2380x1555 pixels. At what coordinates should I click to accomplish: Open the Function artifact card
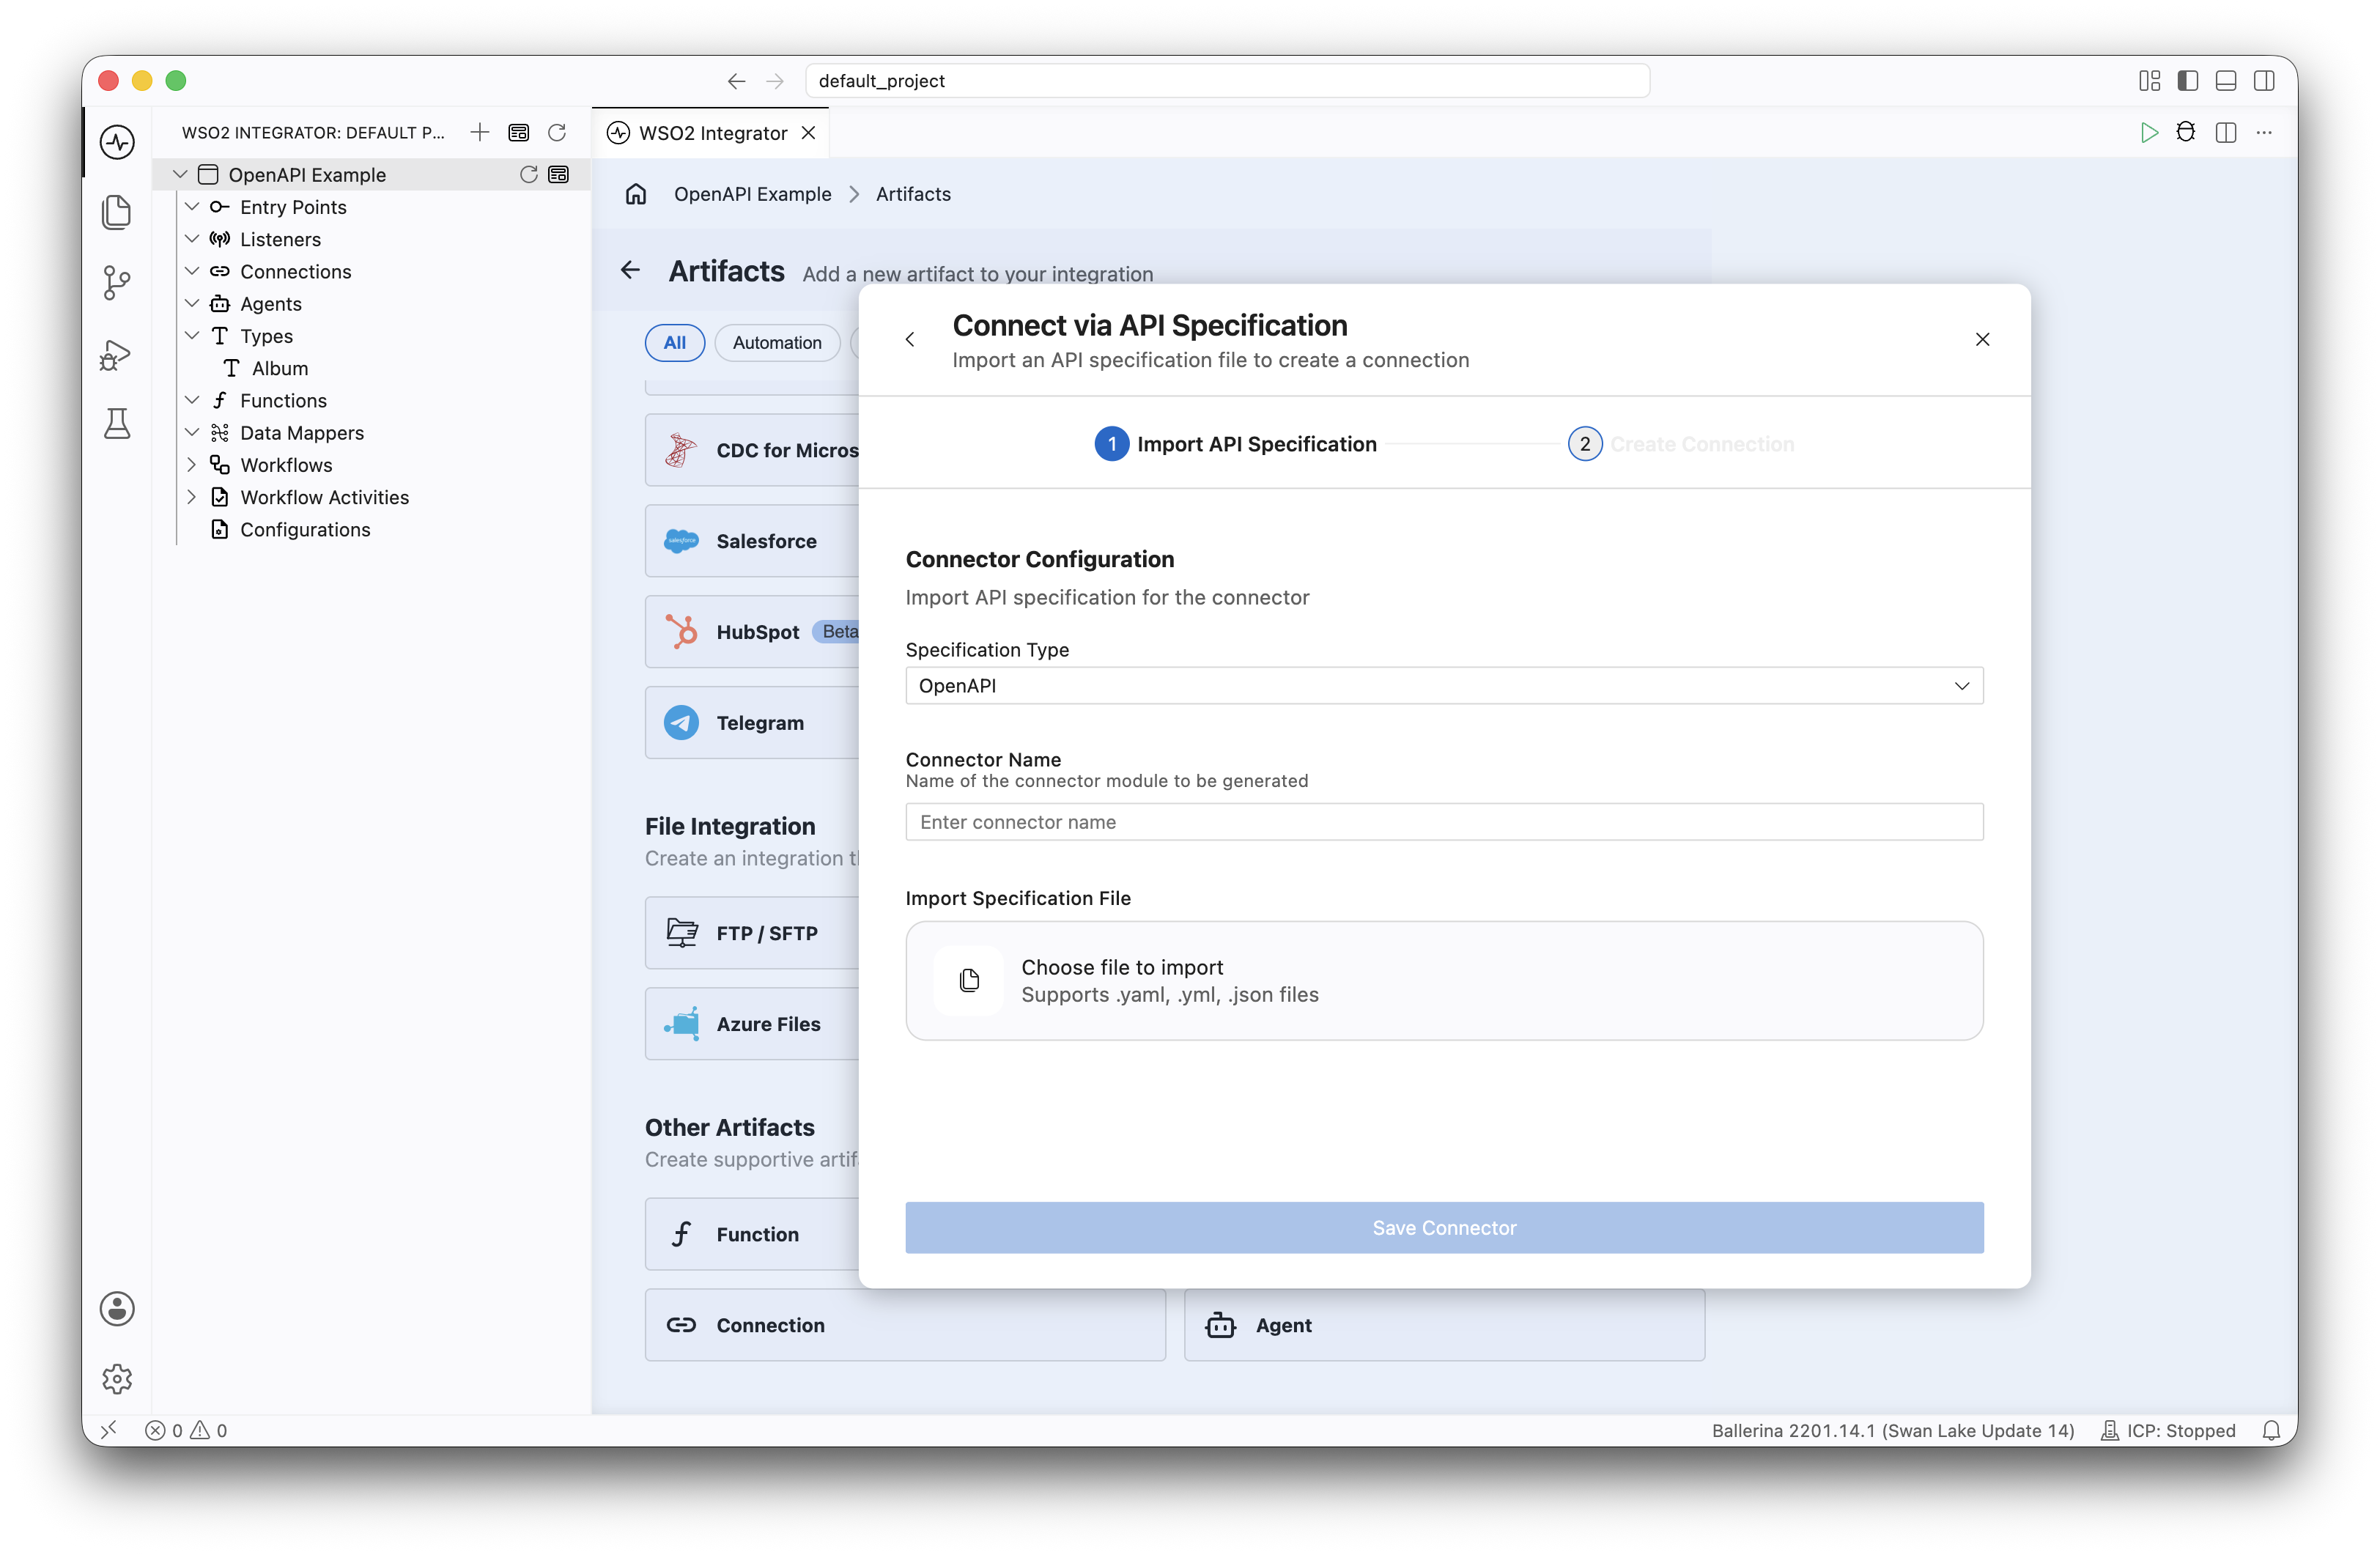point(752,1234)
